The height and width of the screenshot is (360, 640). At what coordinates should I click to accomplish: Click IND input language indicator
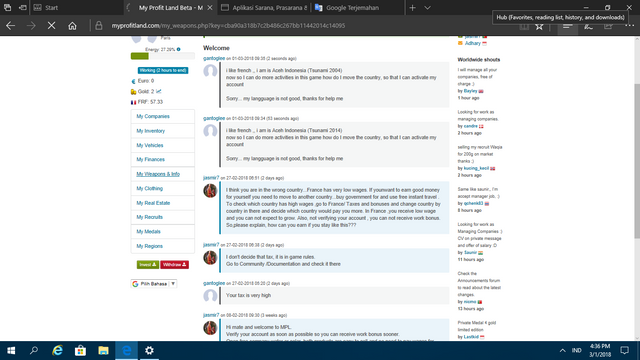pyautogui.click(x=576, y=351)
